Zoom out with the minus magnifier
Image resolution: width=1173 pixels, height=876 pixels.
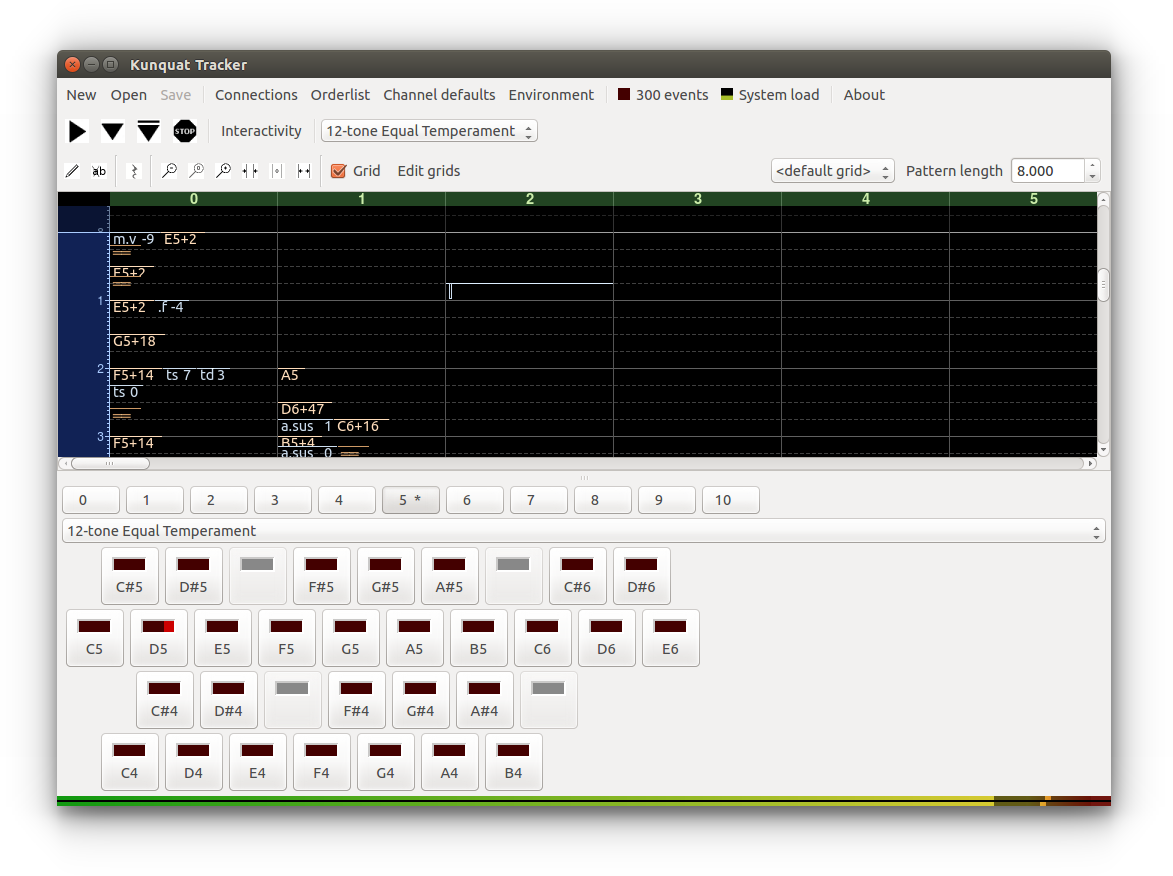click(x=170, y=171)
